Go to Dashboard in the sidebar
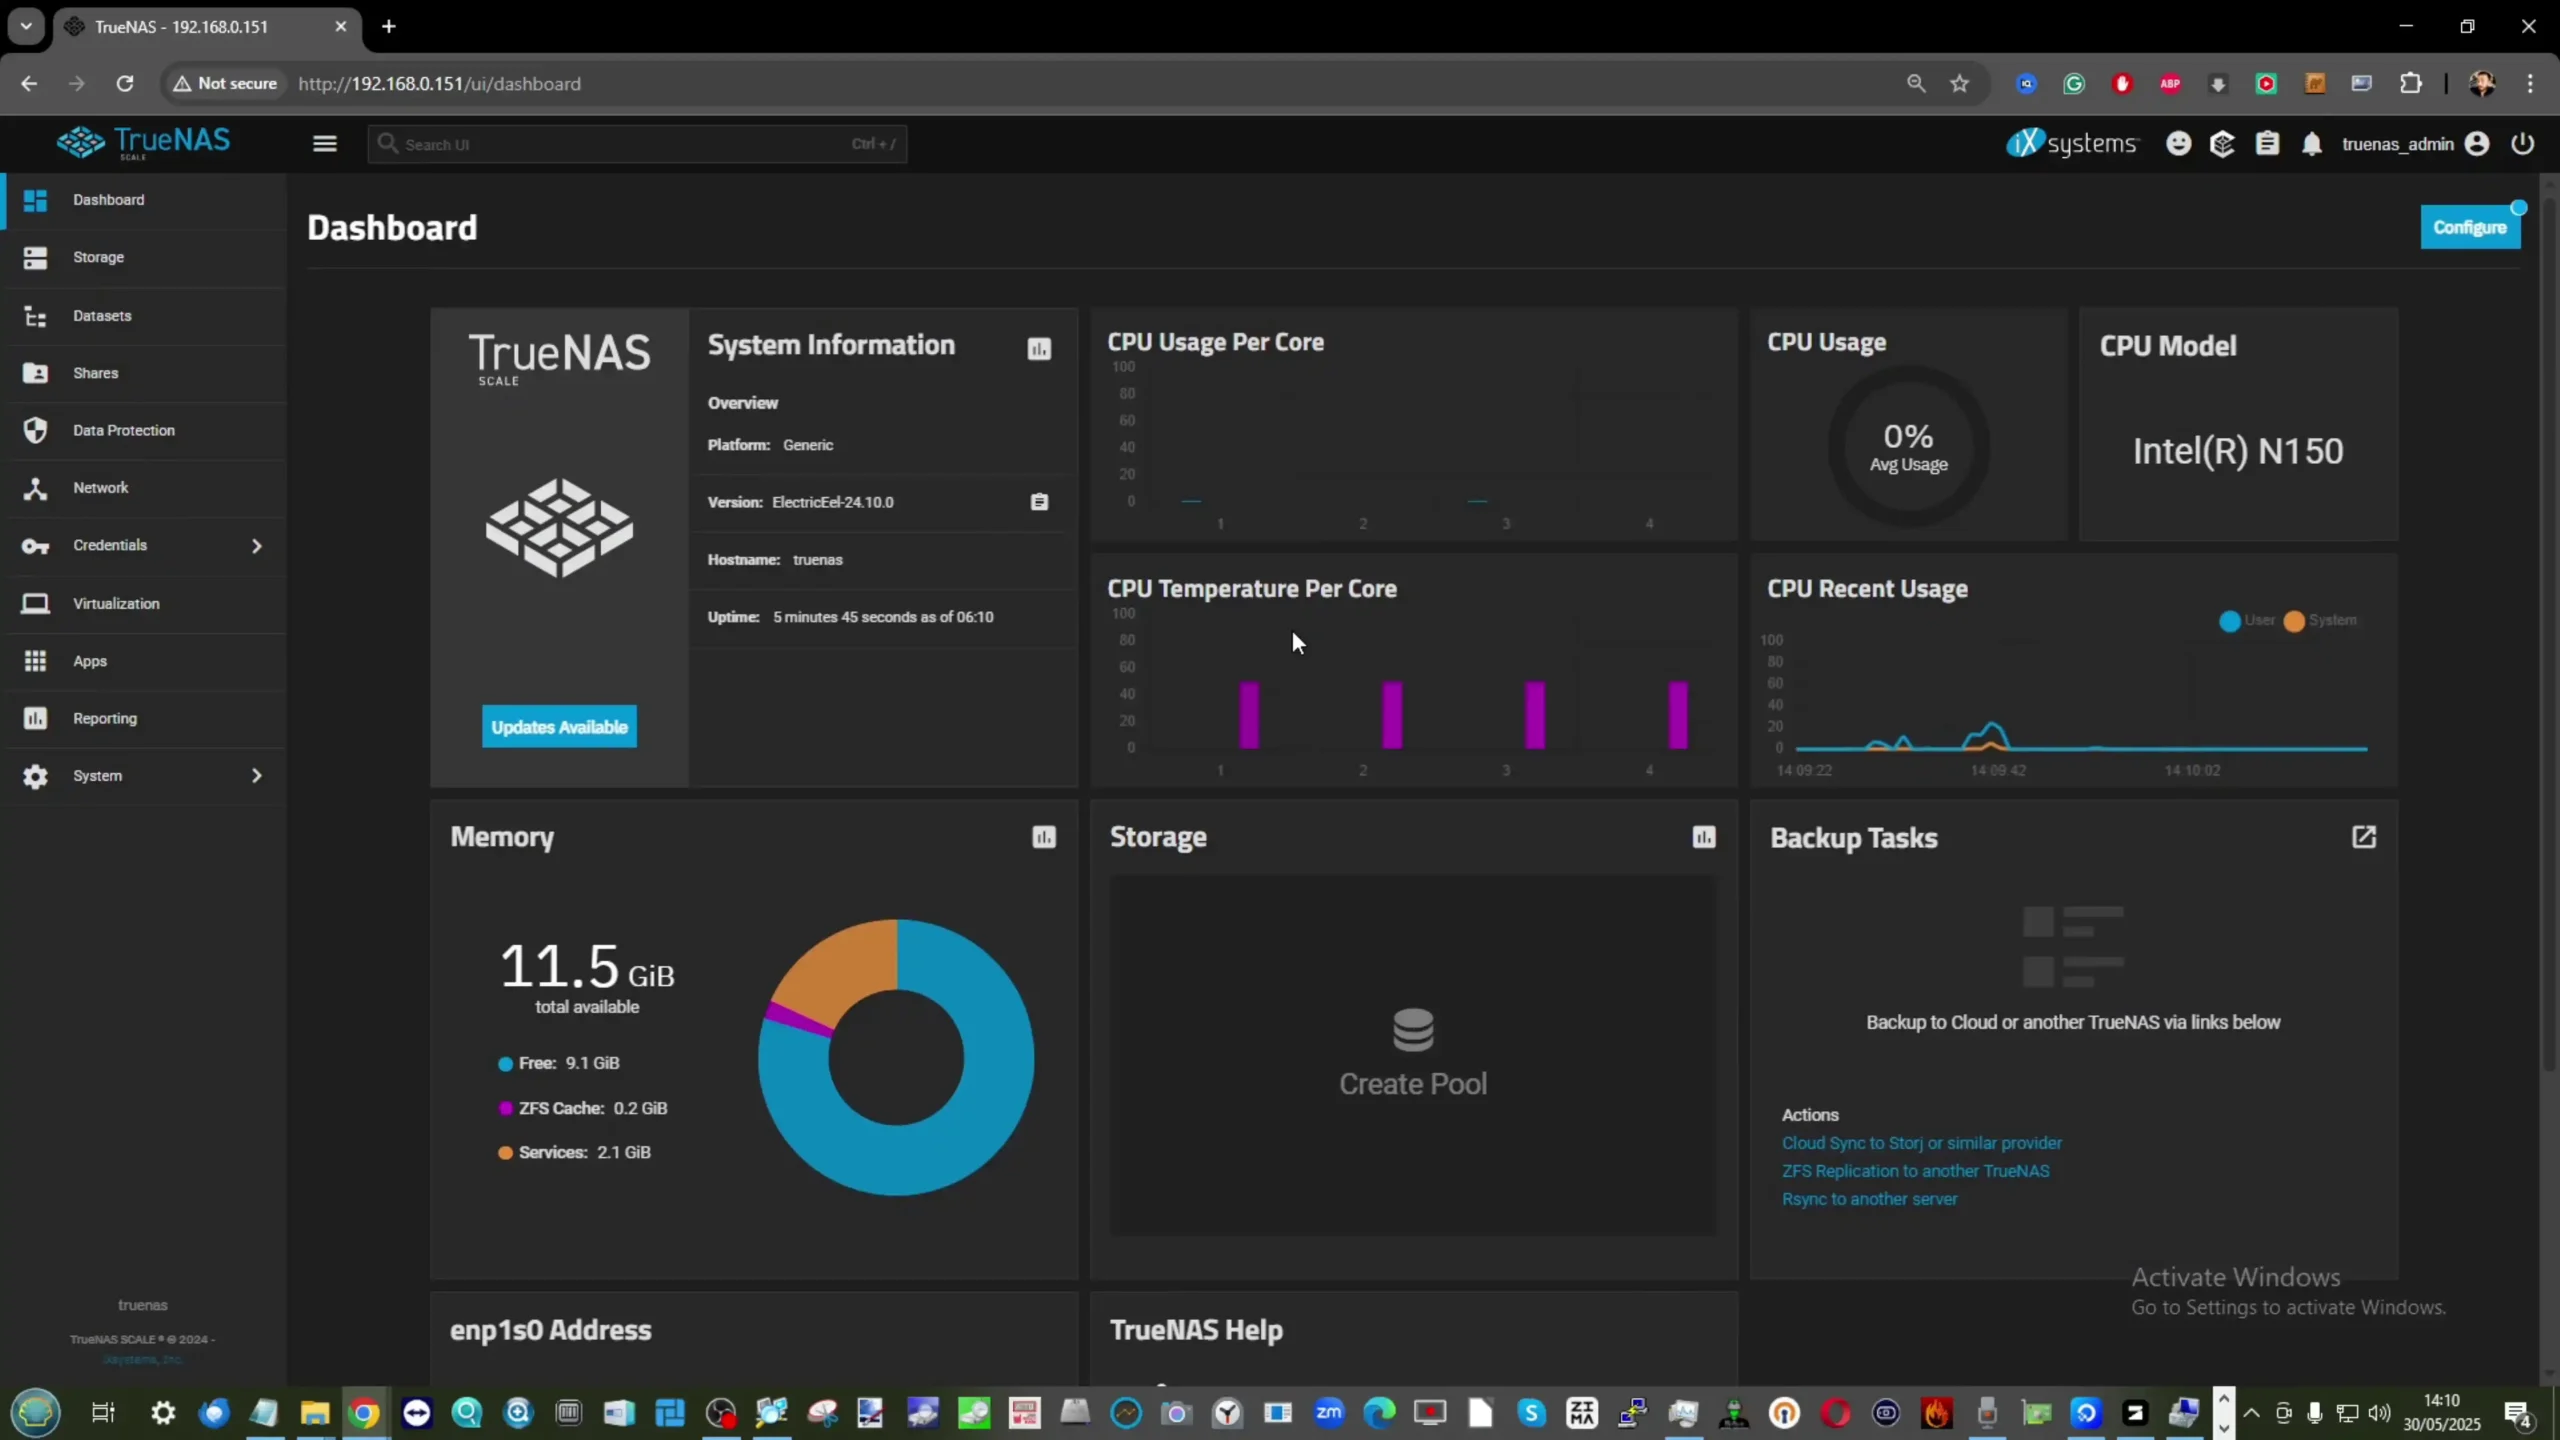The width and height of the screenshot is (2560, 1440). (144, 200)
